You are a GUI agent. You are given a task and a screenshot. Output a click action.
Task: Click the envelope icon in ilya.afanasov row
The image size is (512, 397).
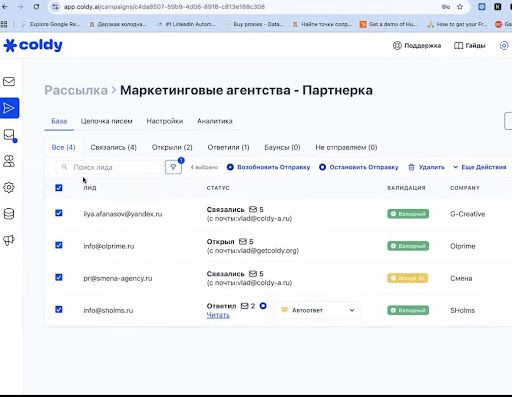pos(253,209)
